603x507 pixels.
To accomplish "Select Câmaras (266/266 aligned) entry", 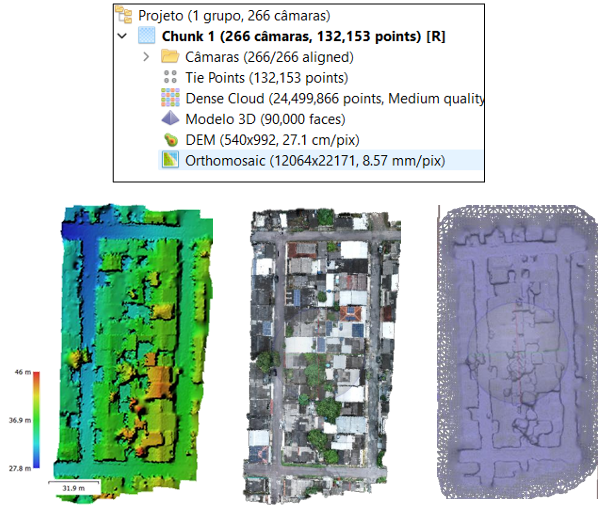I will tap(269, 57).
